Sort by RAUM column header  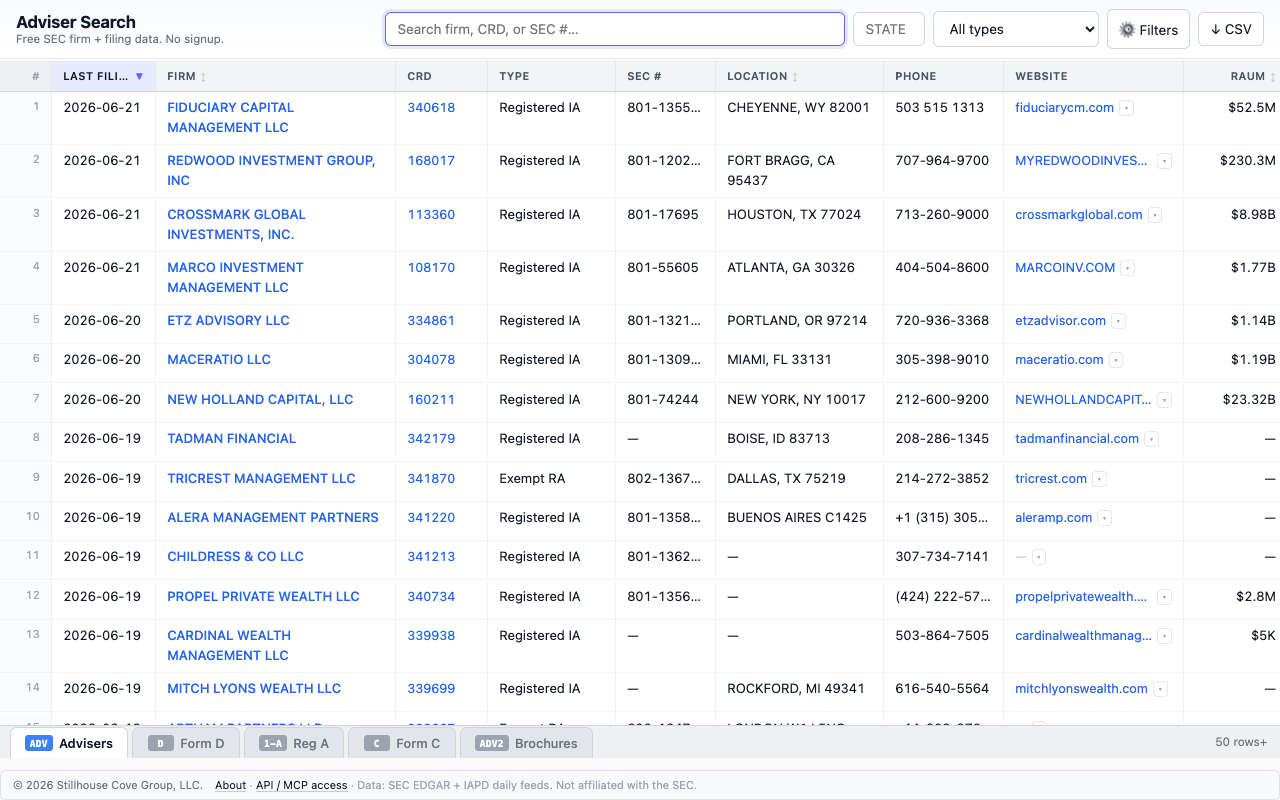pyautogui.click(x=1232, y=76)
